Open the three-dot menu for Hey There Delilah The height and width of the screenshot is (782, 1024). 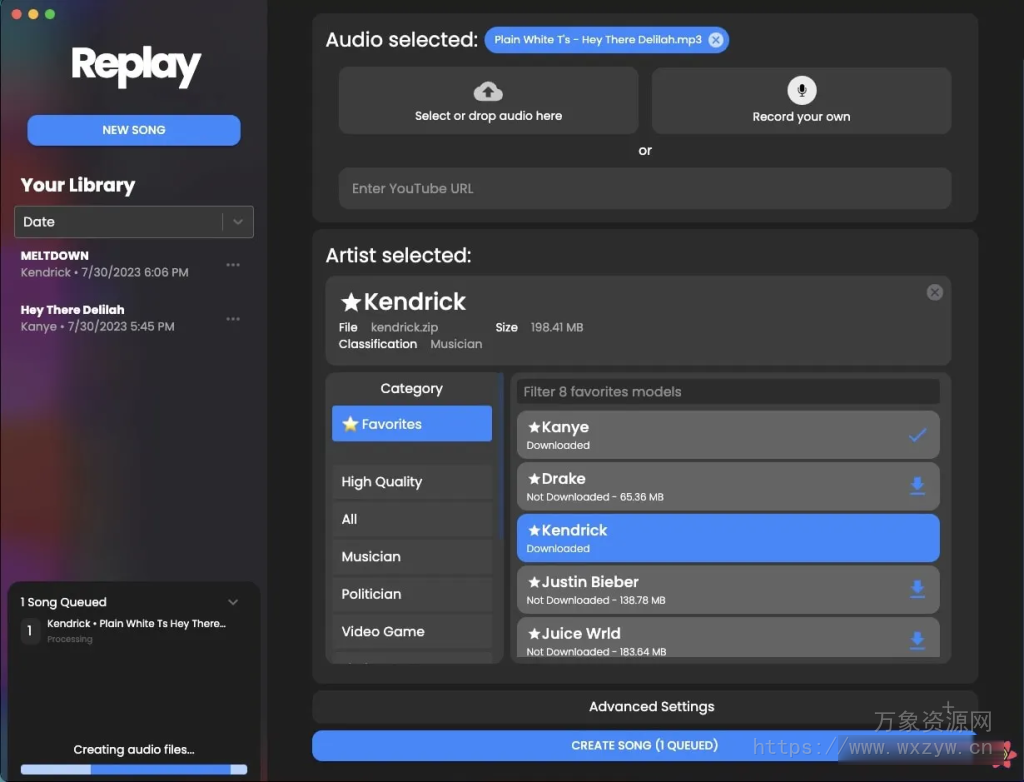click(x=233, y=318)
